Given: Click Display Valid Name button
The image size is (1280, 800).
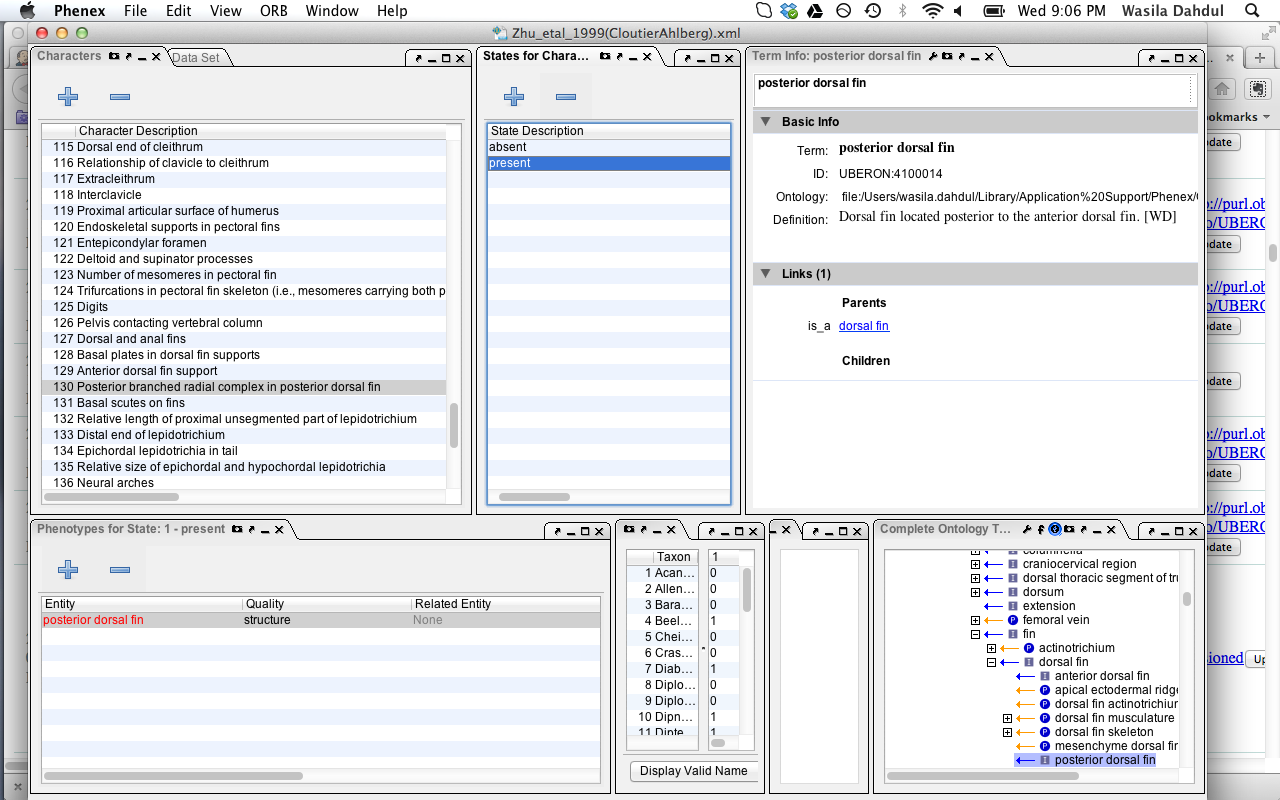Looking at the screenshot, I should tap(694, 771).
